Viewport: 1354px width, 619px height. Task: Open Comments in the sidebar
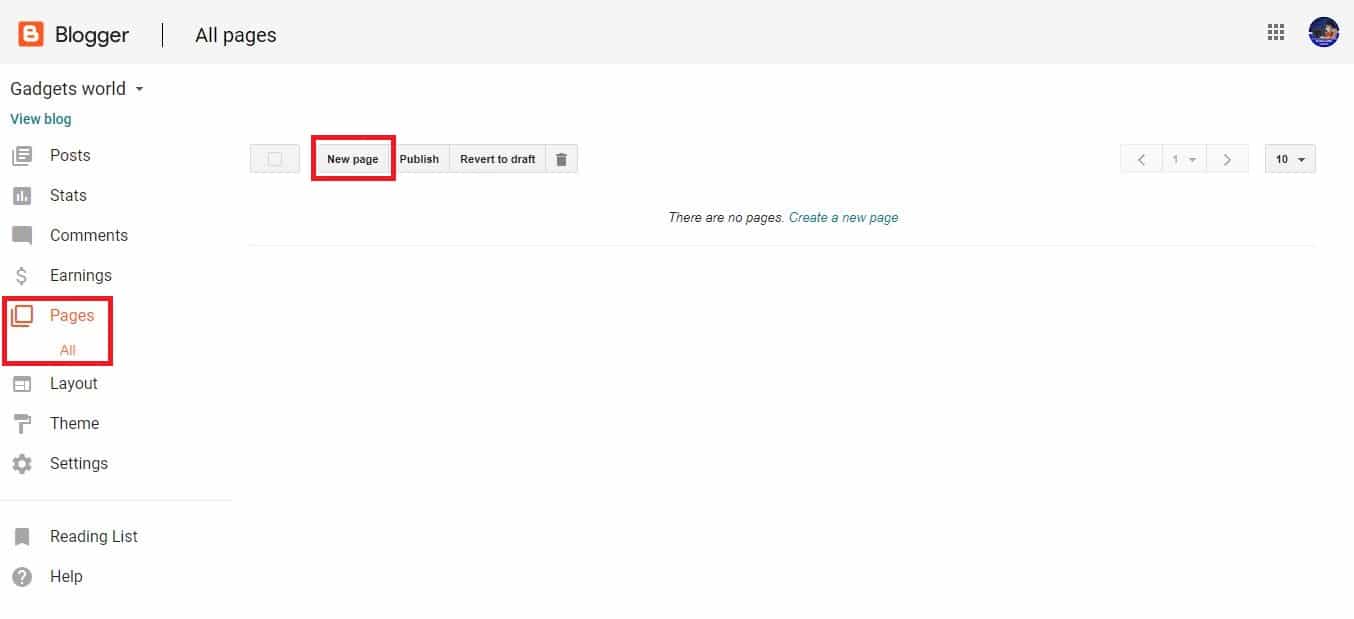89,236
